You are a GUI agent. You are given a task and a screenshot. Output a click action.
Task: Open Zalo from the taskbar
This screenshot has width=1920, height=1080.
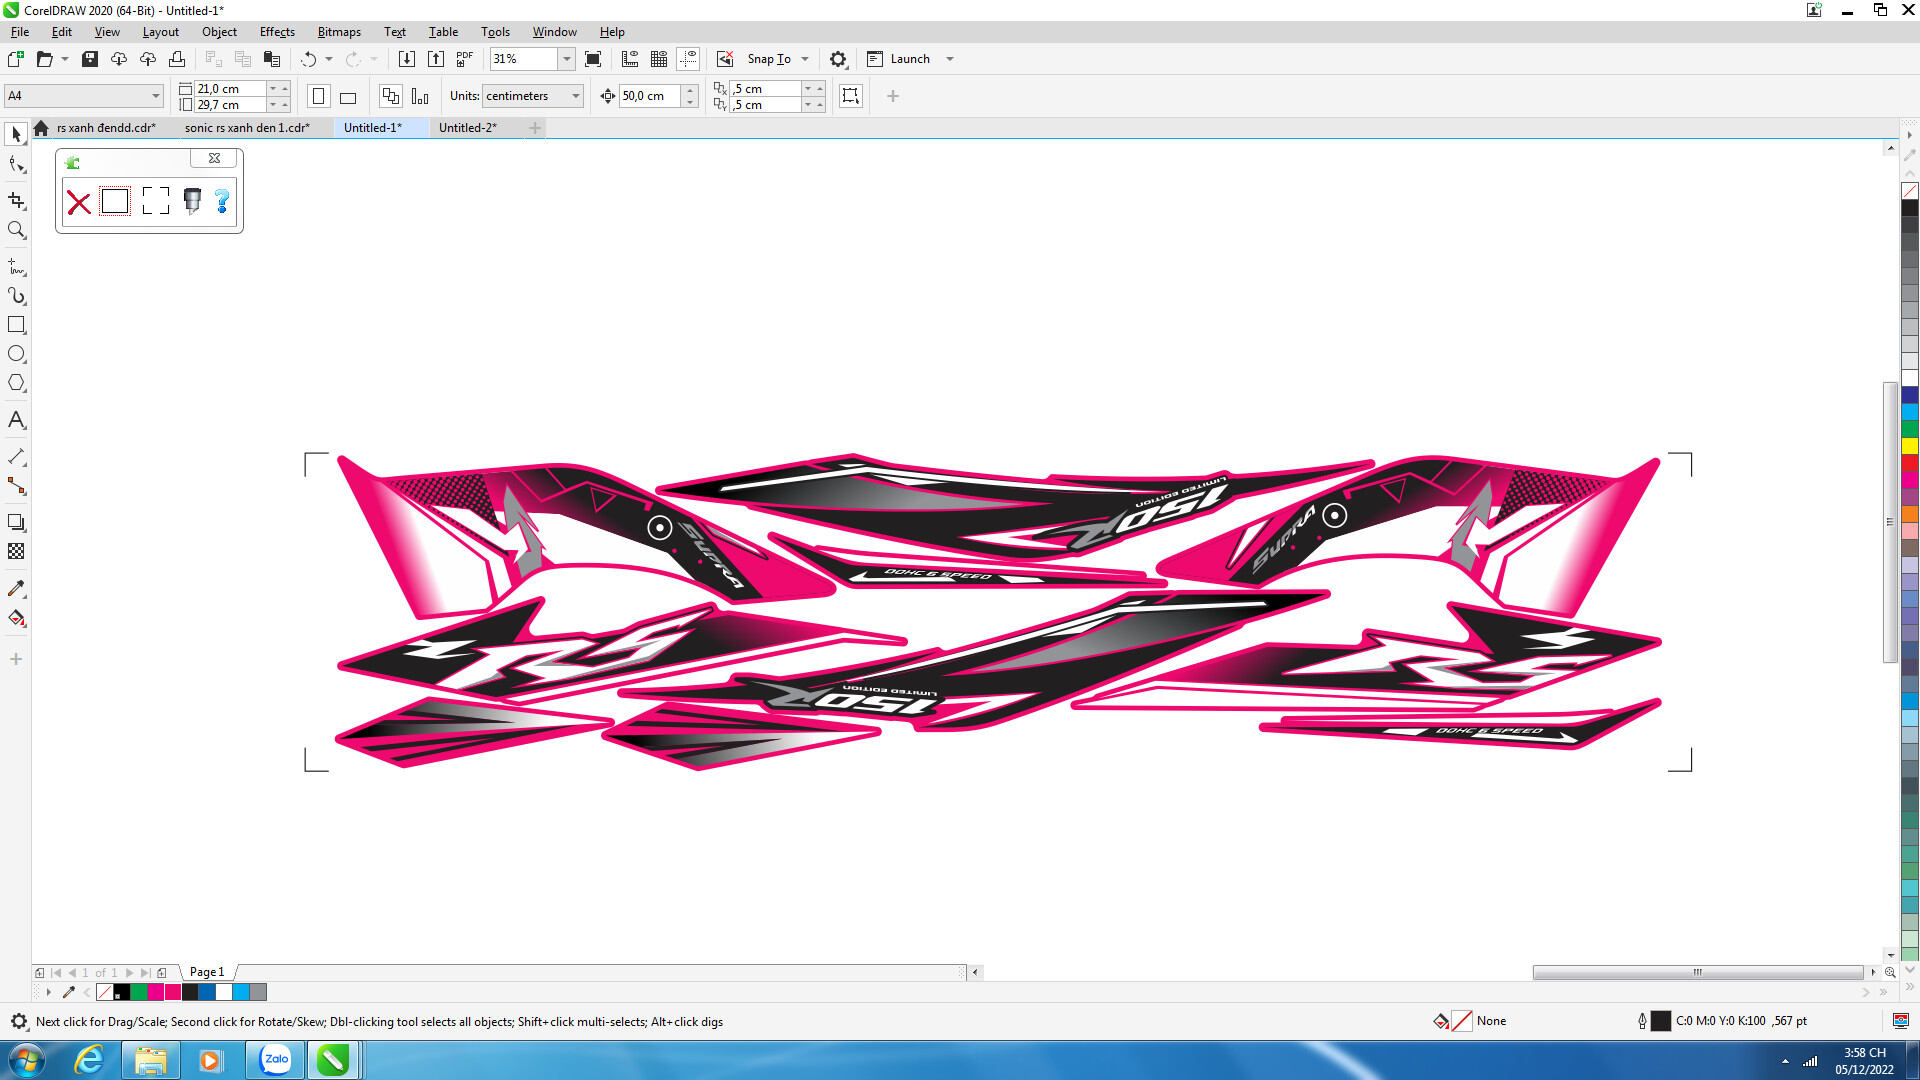pos(276,1060)
